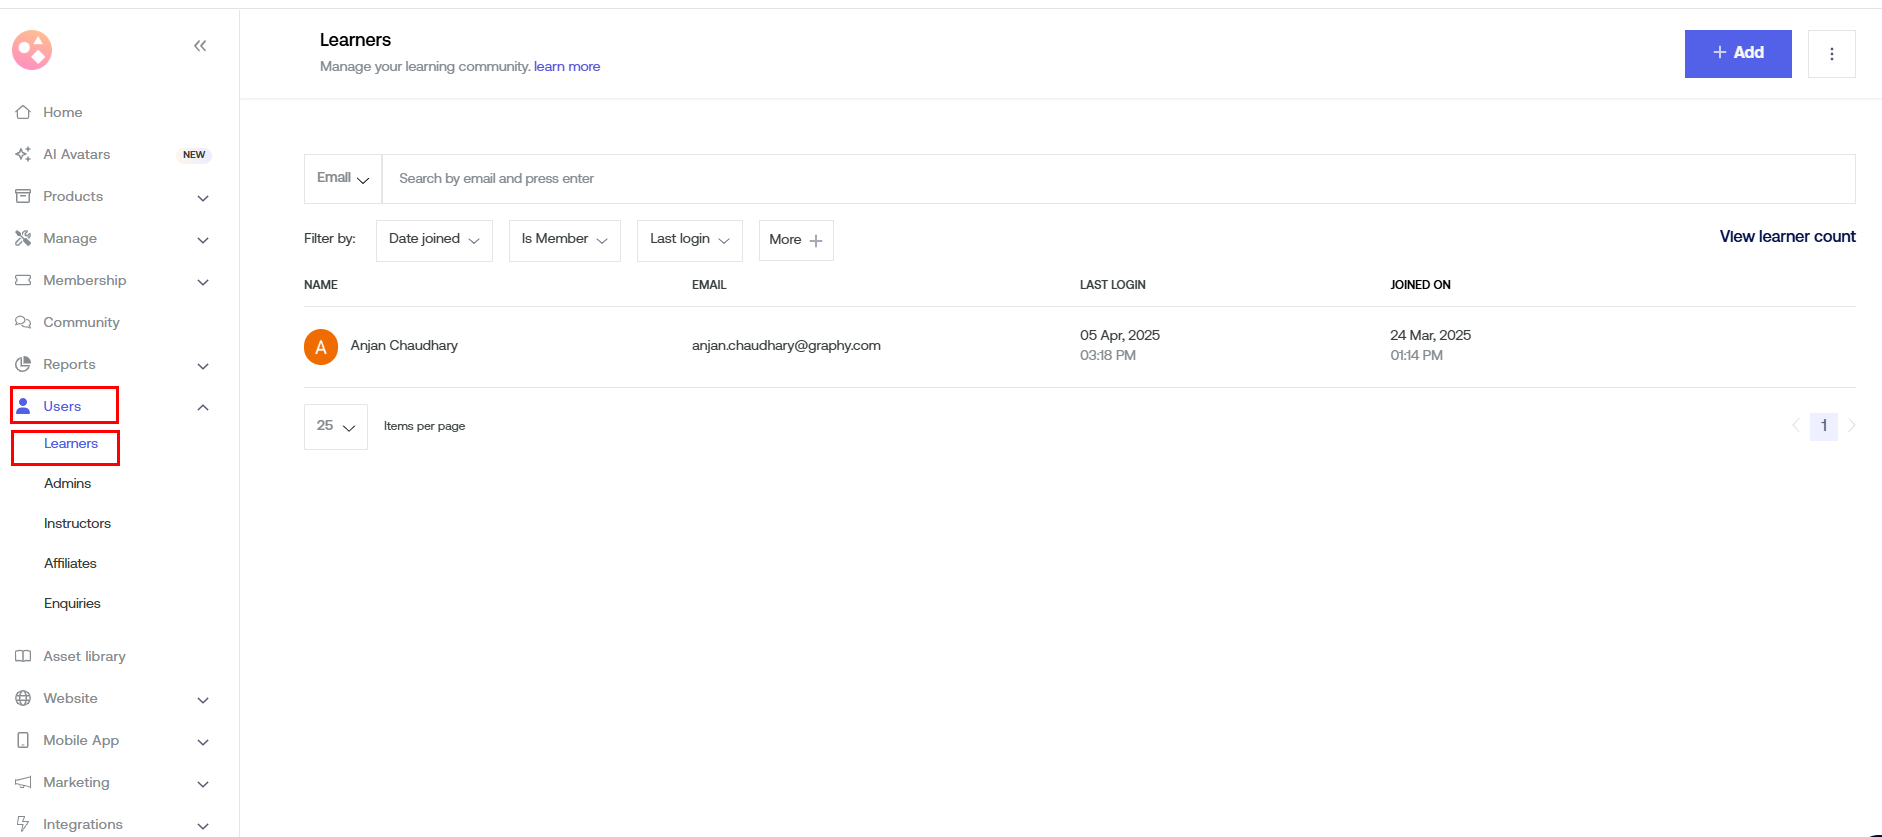The height and width of the screenshot is (837, 1882).
Task: Expand the Products menu chevron
Action: click(203, 197)
